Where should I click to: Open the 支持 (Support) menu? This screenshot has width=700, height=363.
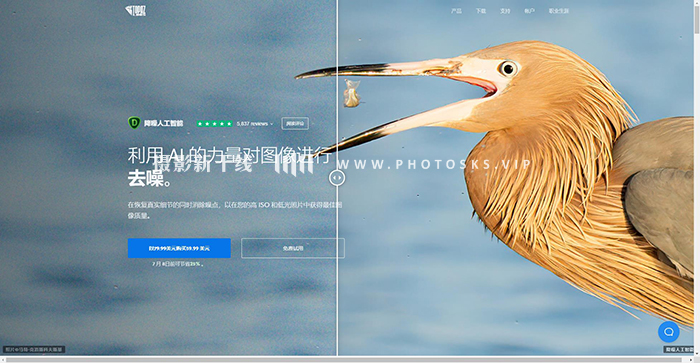(505, 11)
